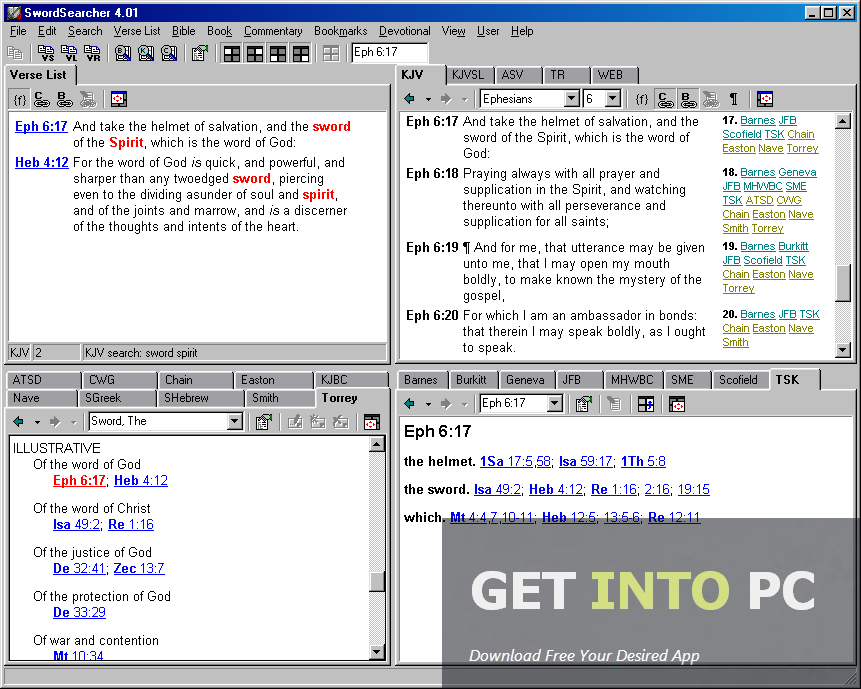Open the commentary search magnifier icon (C)
The image size is (861, 689).
169,53
